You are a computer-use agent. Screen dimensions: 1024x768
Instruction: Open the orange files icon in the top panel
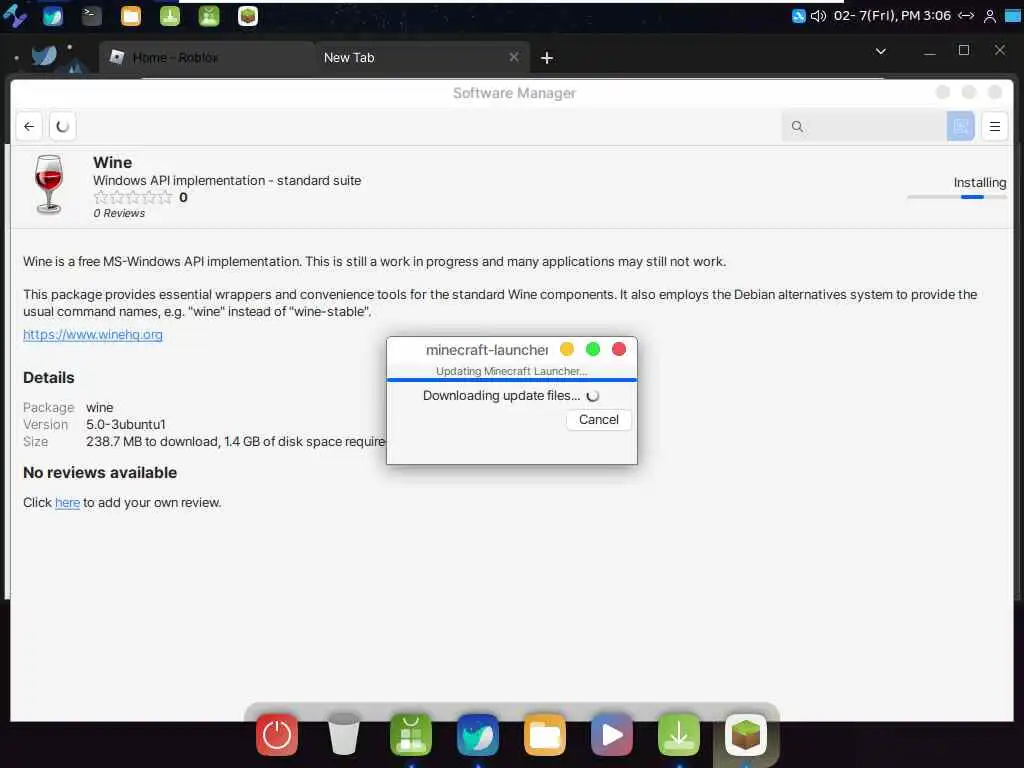pos(131,16)
